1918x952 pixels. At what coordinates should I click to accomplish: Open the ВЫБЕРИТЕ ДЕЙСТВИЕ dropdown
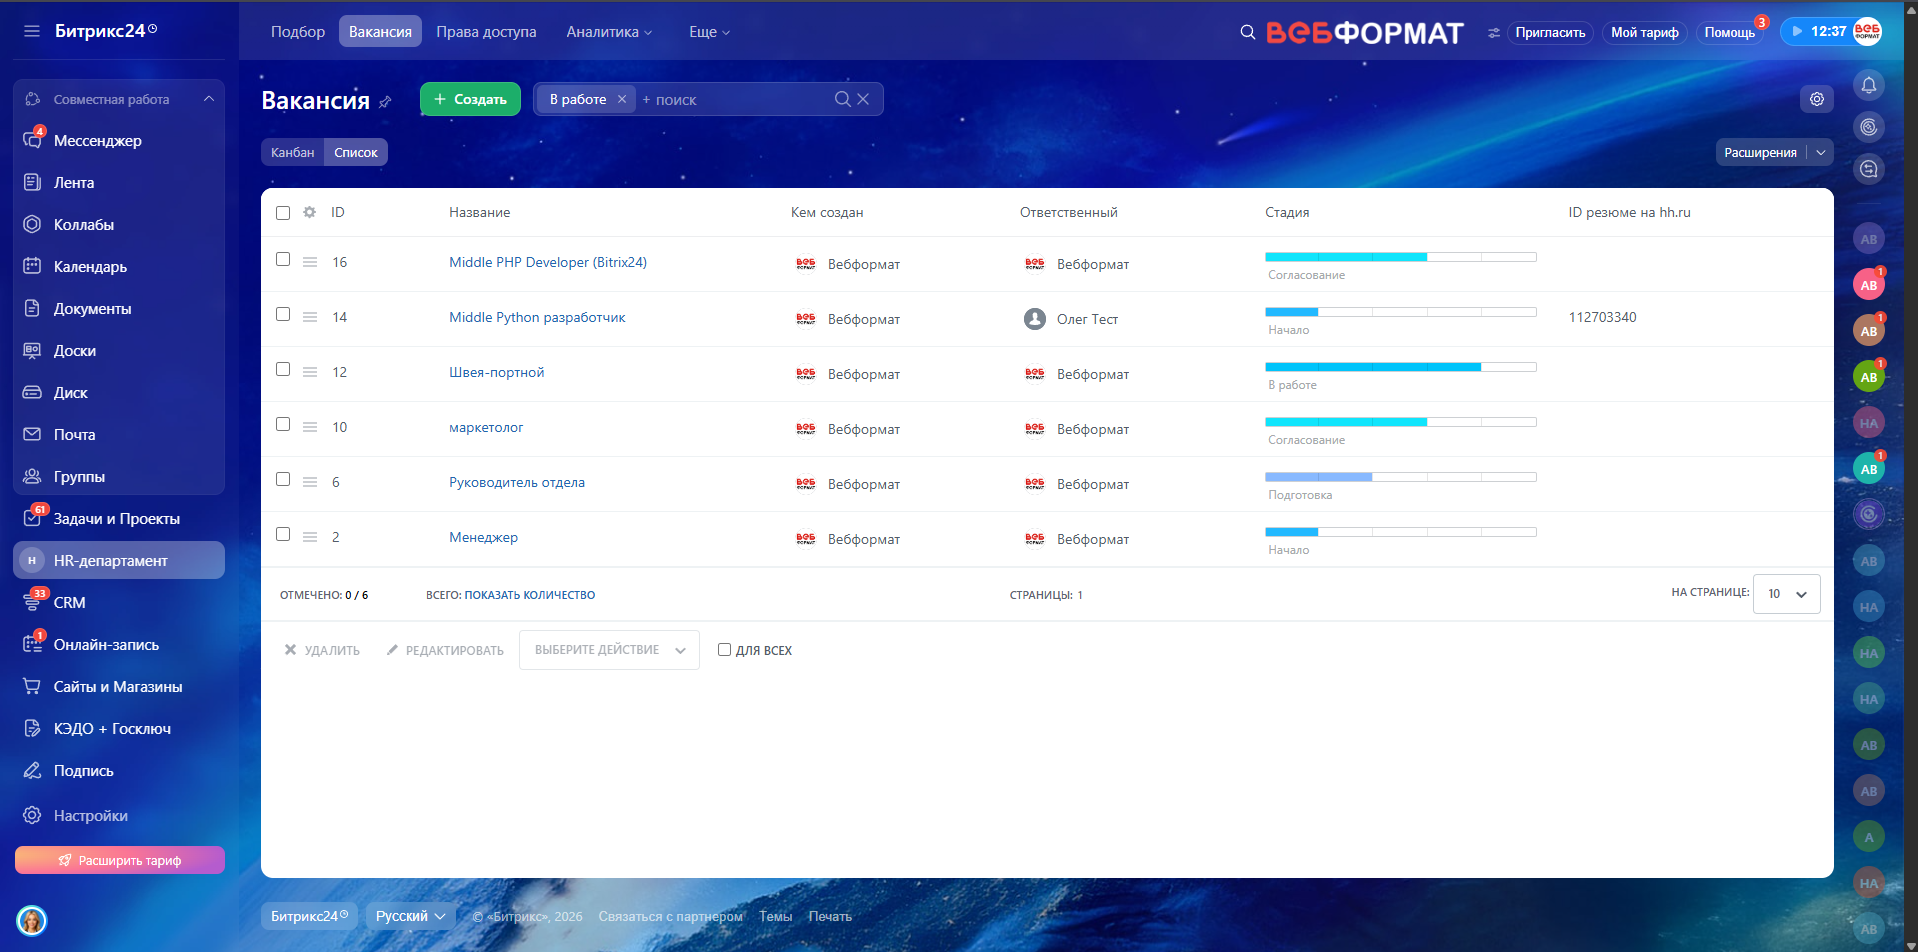pyautogui.click(x=609, y=650)
